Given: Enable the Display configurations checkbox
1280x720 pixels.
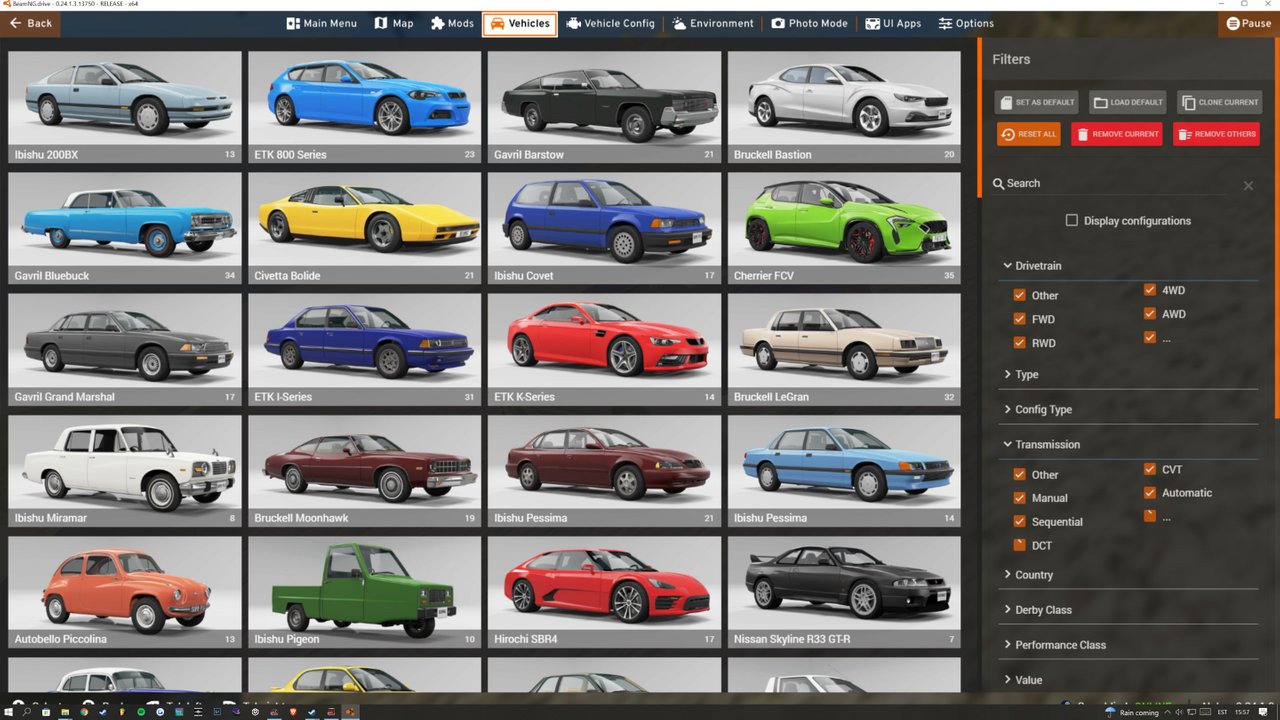Looking at the screenshot, I should click(1072, 220).
